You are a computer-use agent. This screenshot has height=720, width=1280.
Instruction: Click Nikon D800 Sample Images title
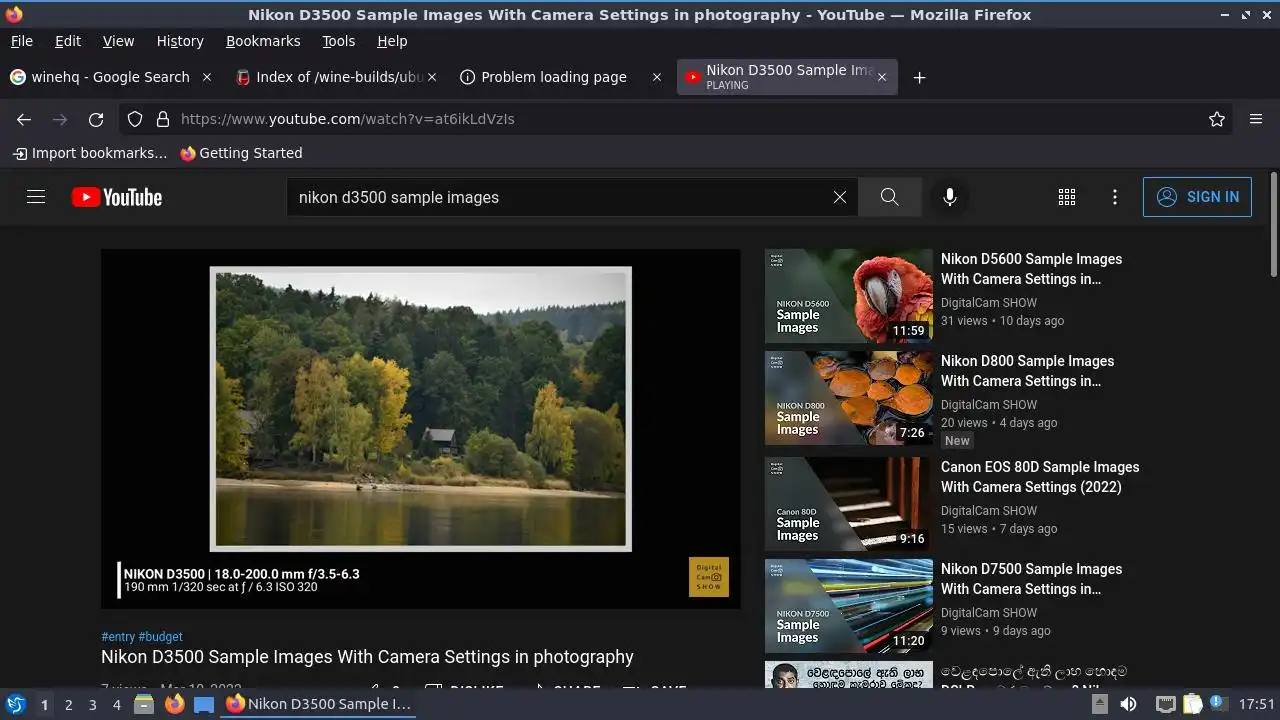click(x=1027, y=371)
